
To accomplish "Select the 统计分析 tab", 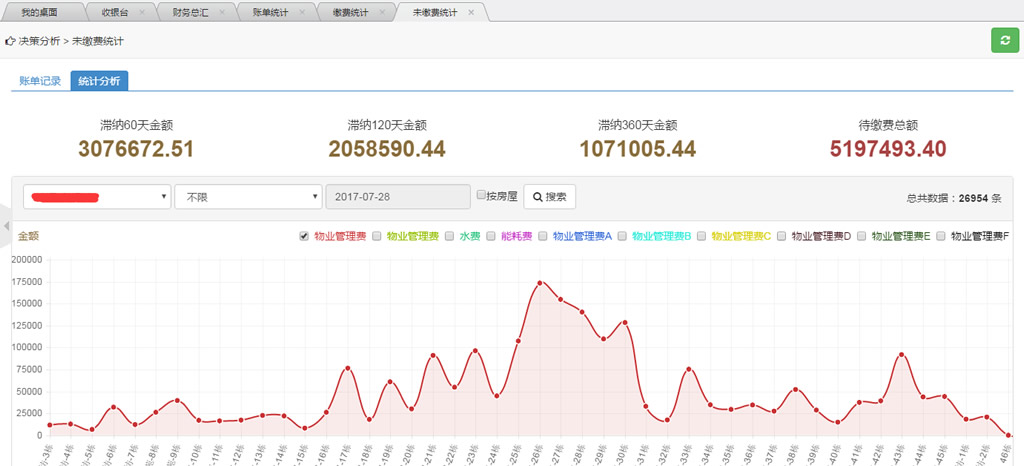I will (99, 81).
